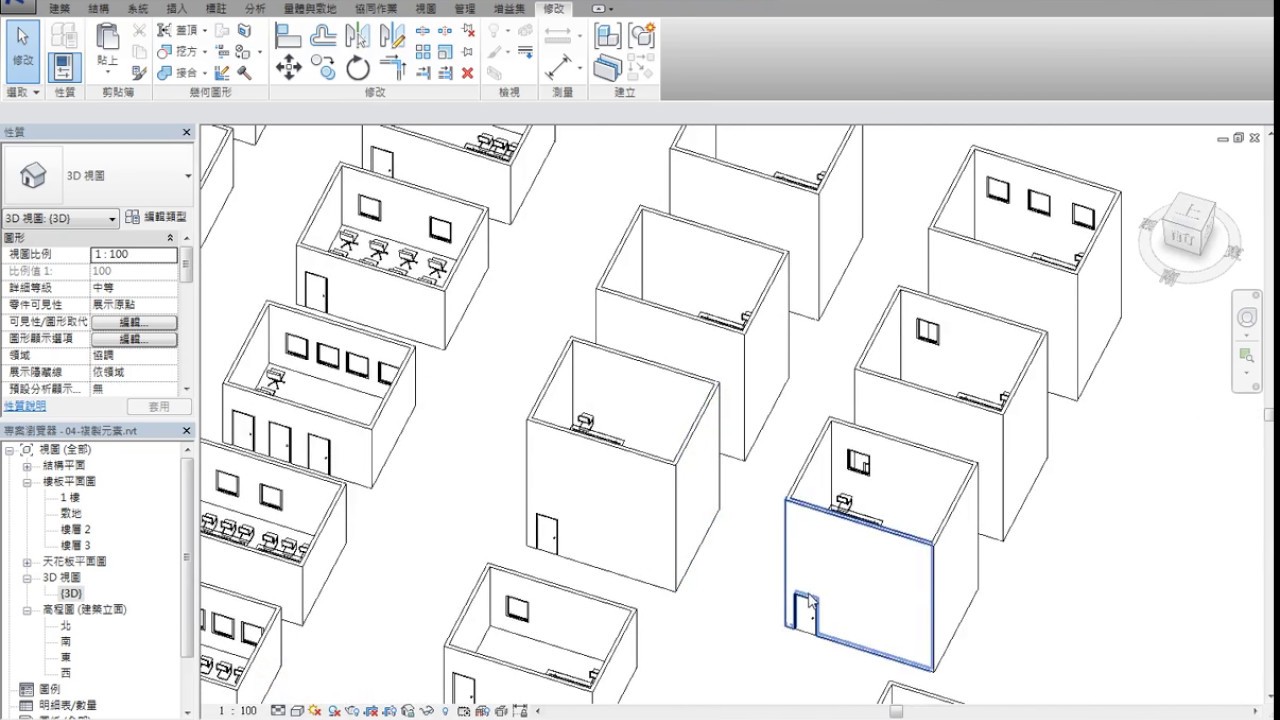The image size is (1280, 720).
Task: Expand the 結構平面 tree node
Action: coord(27,466)
